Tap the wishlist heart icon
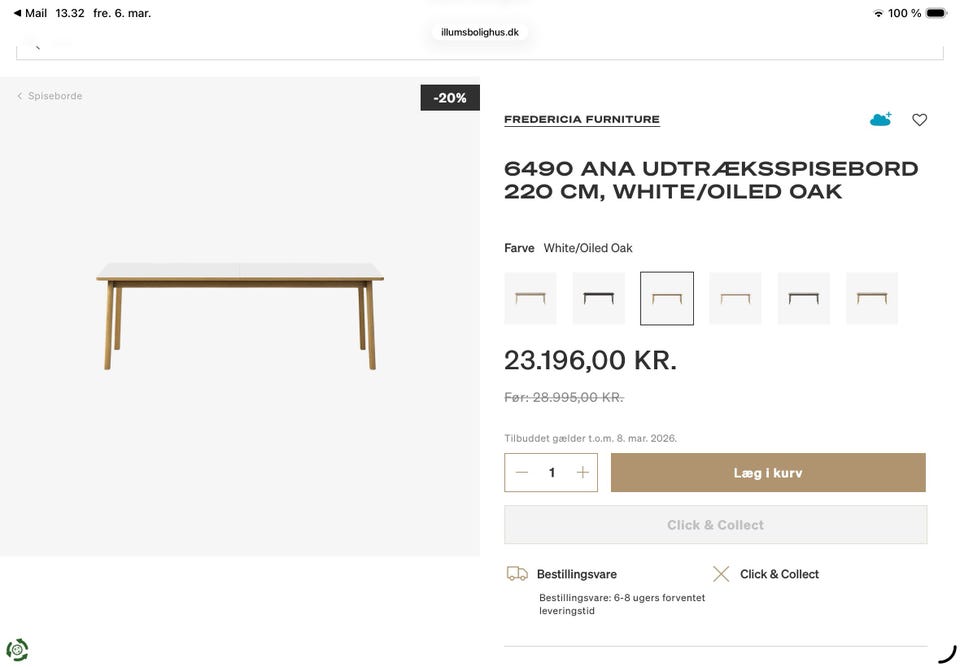Image resolution: width=960 pixels, height=667 pixels. [x=920, y=120]
